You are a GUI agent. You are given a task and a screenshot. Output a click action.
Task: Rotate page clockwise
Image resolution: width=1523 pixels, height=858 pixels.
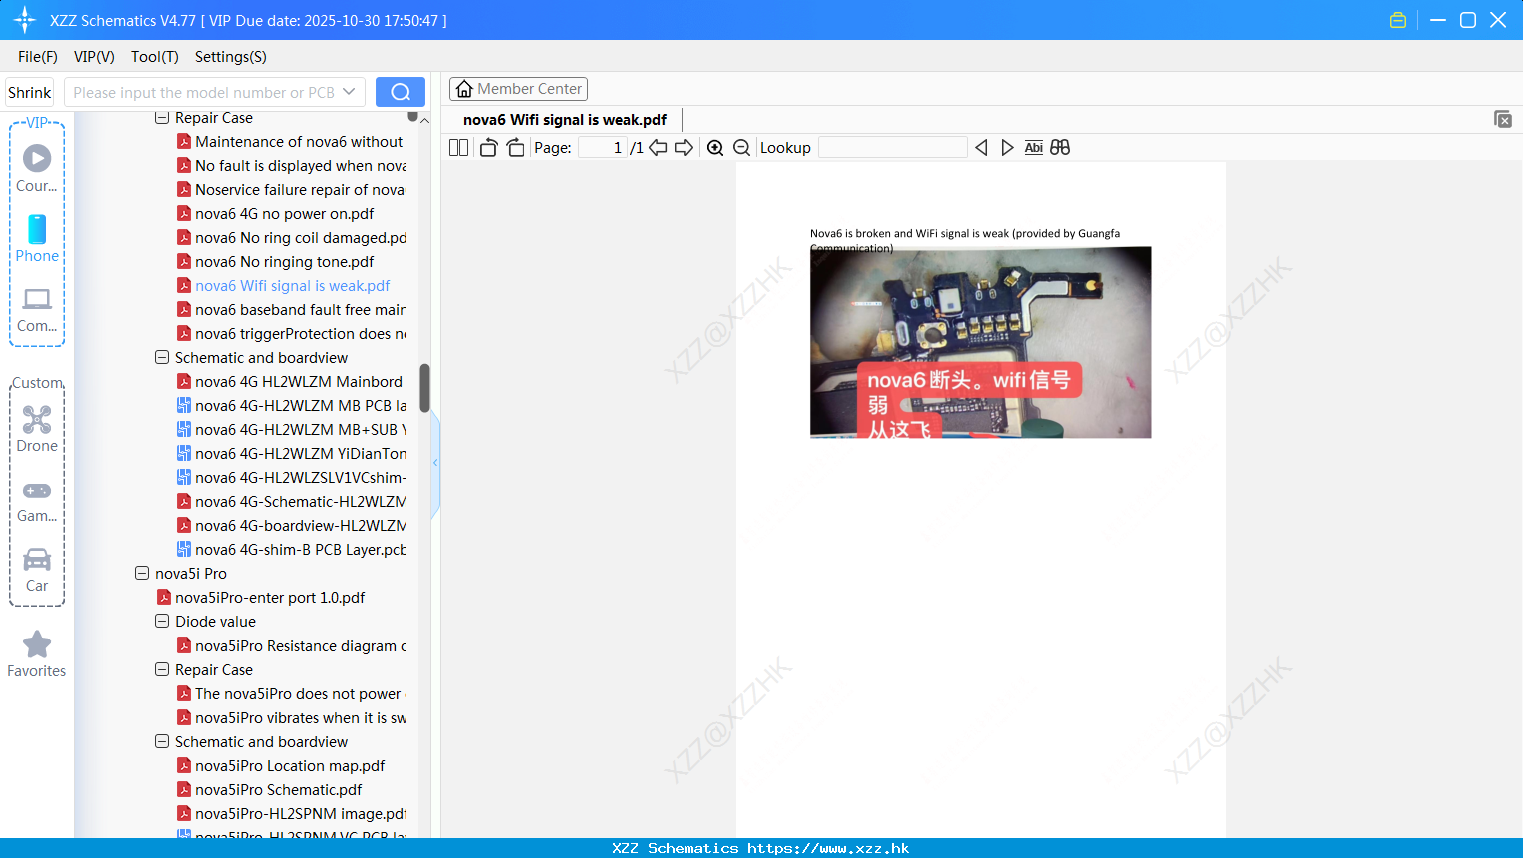pyautogui.click(x=515, y=148)
